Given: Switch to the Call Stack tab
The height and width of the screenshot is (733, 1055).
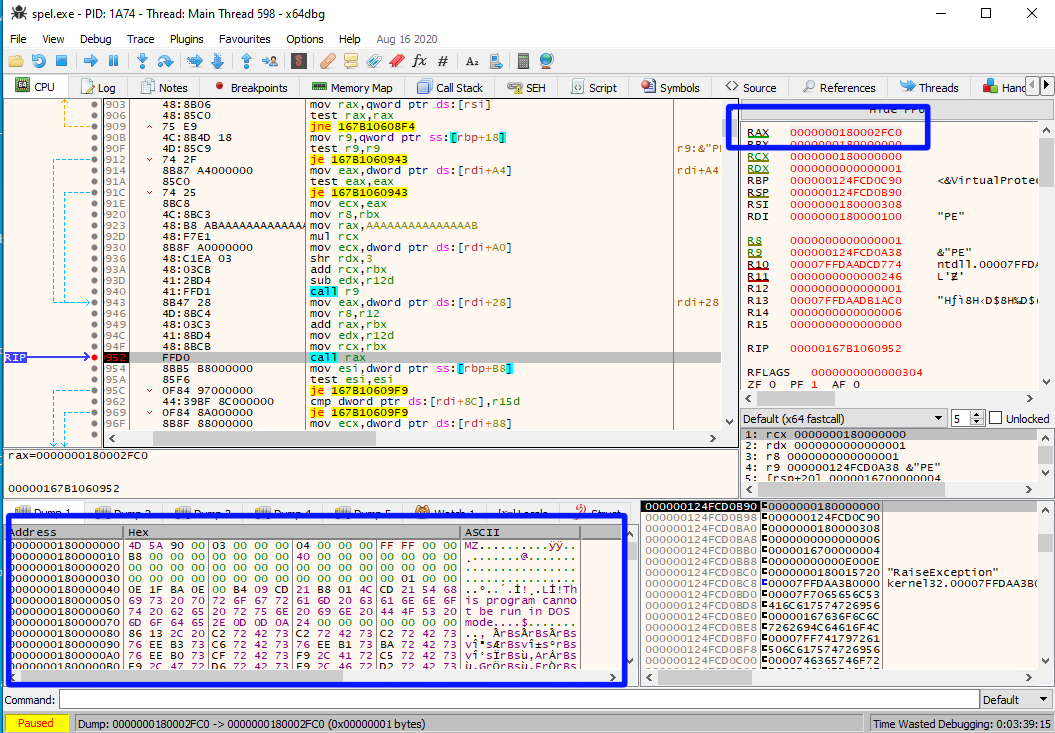Looking at the screenshot, I should [x=449, y=88].
